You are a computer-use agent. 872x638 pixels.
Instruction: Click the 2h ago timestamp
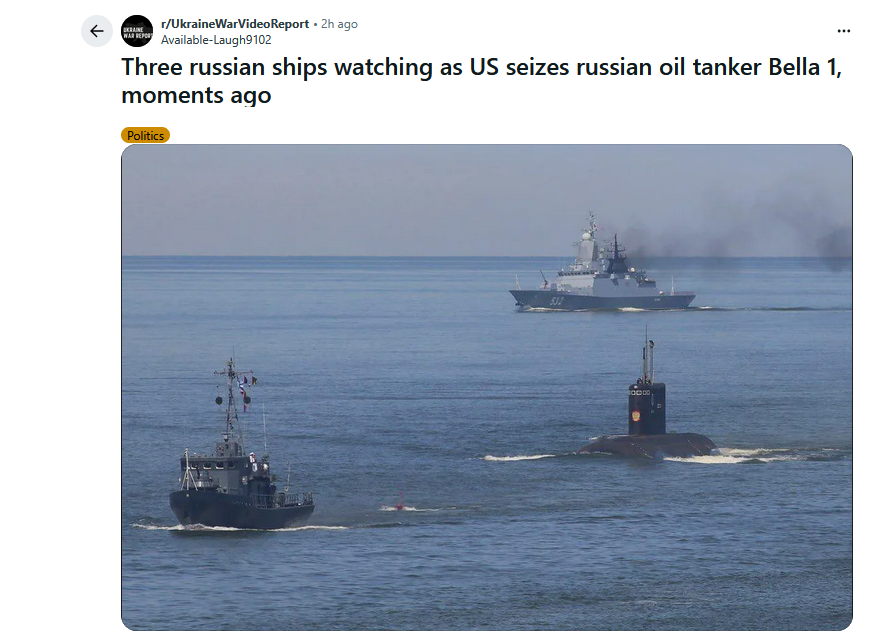(x=339, y=24)
